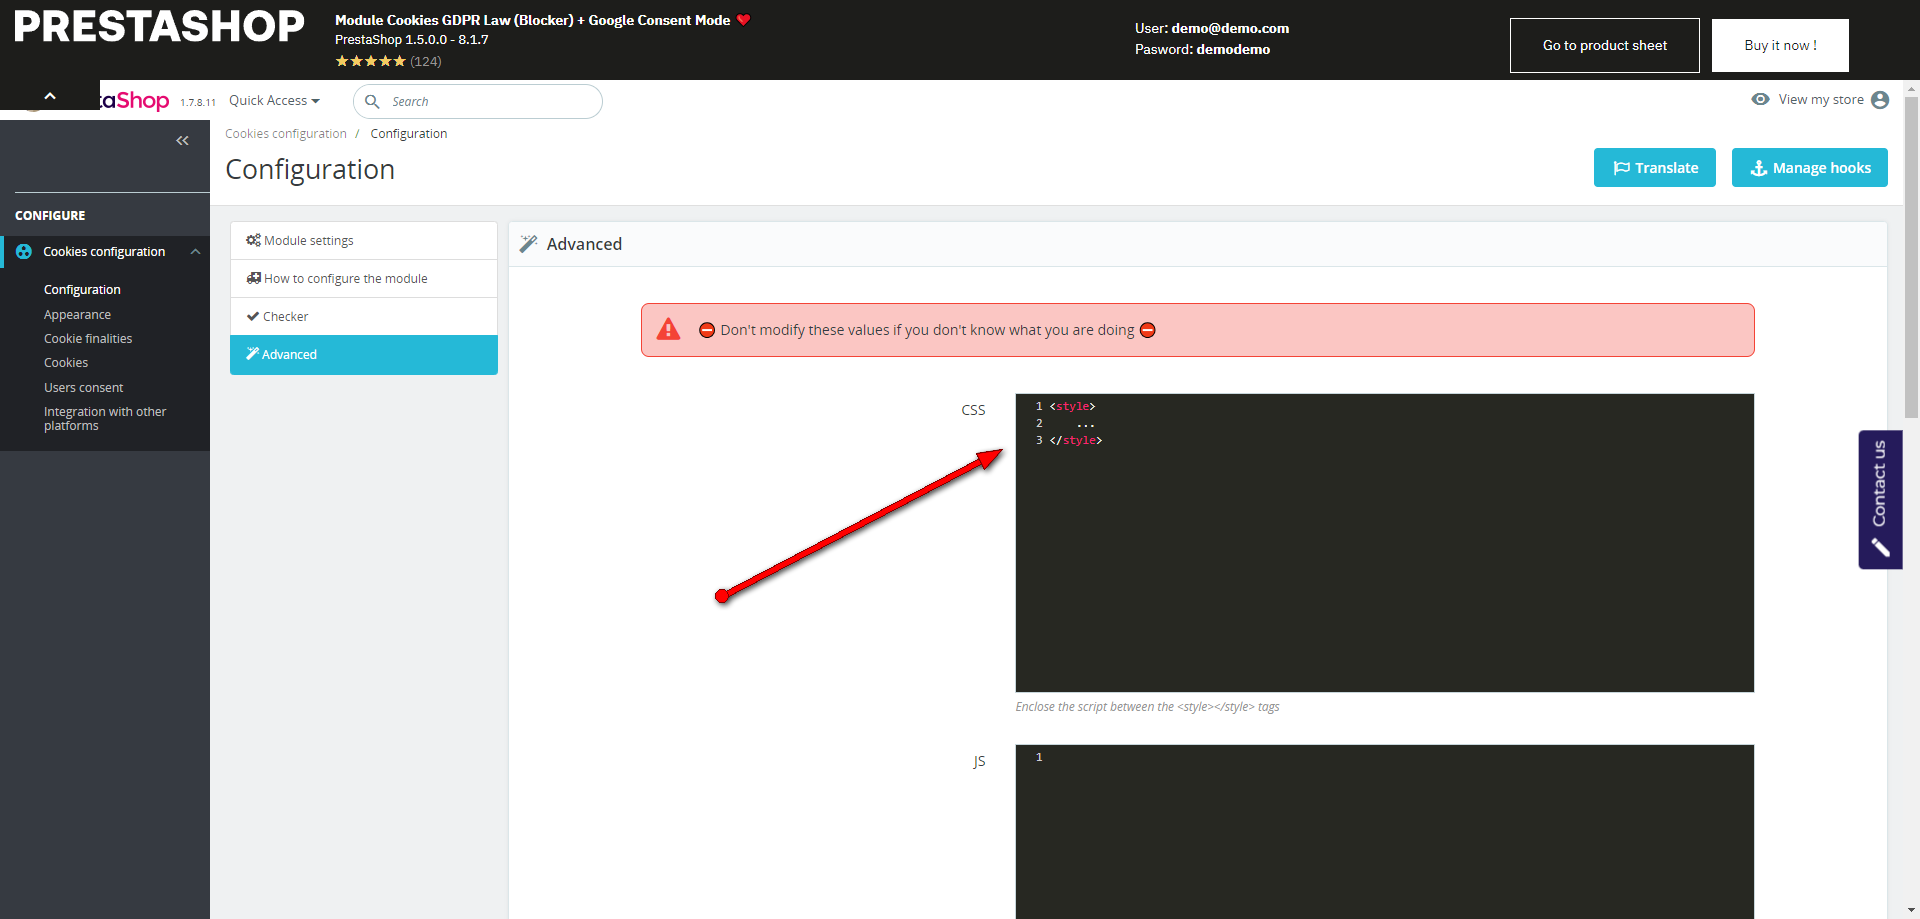This screenshot has width=1920, height=919.
Task: Open How to configure the module tab
Action: click(364, 279)
